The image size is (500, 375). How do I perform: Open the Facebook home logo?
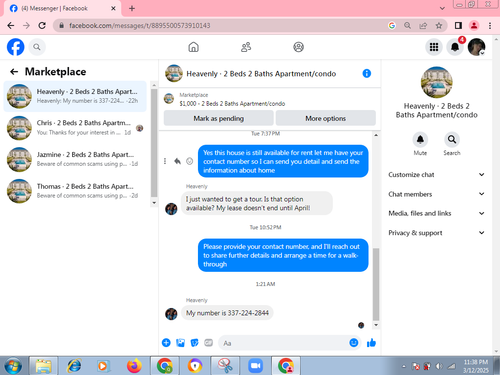[x=16, y=47]
